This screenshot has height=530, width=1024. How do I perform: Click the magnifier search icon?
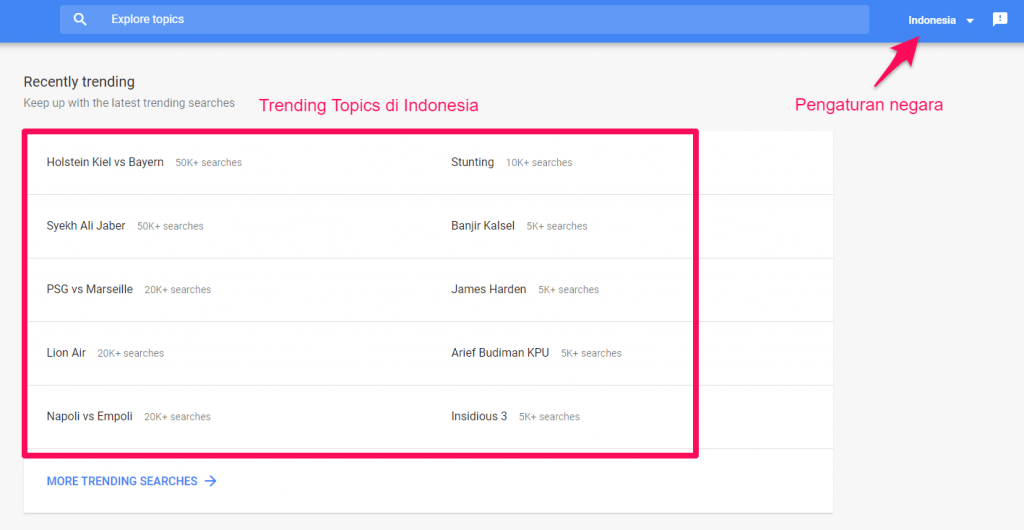tap(81, 19)
